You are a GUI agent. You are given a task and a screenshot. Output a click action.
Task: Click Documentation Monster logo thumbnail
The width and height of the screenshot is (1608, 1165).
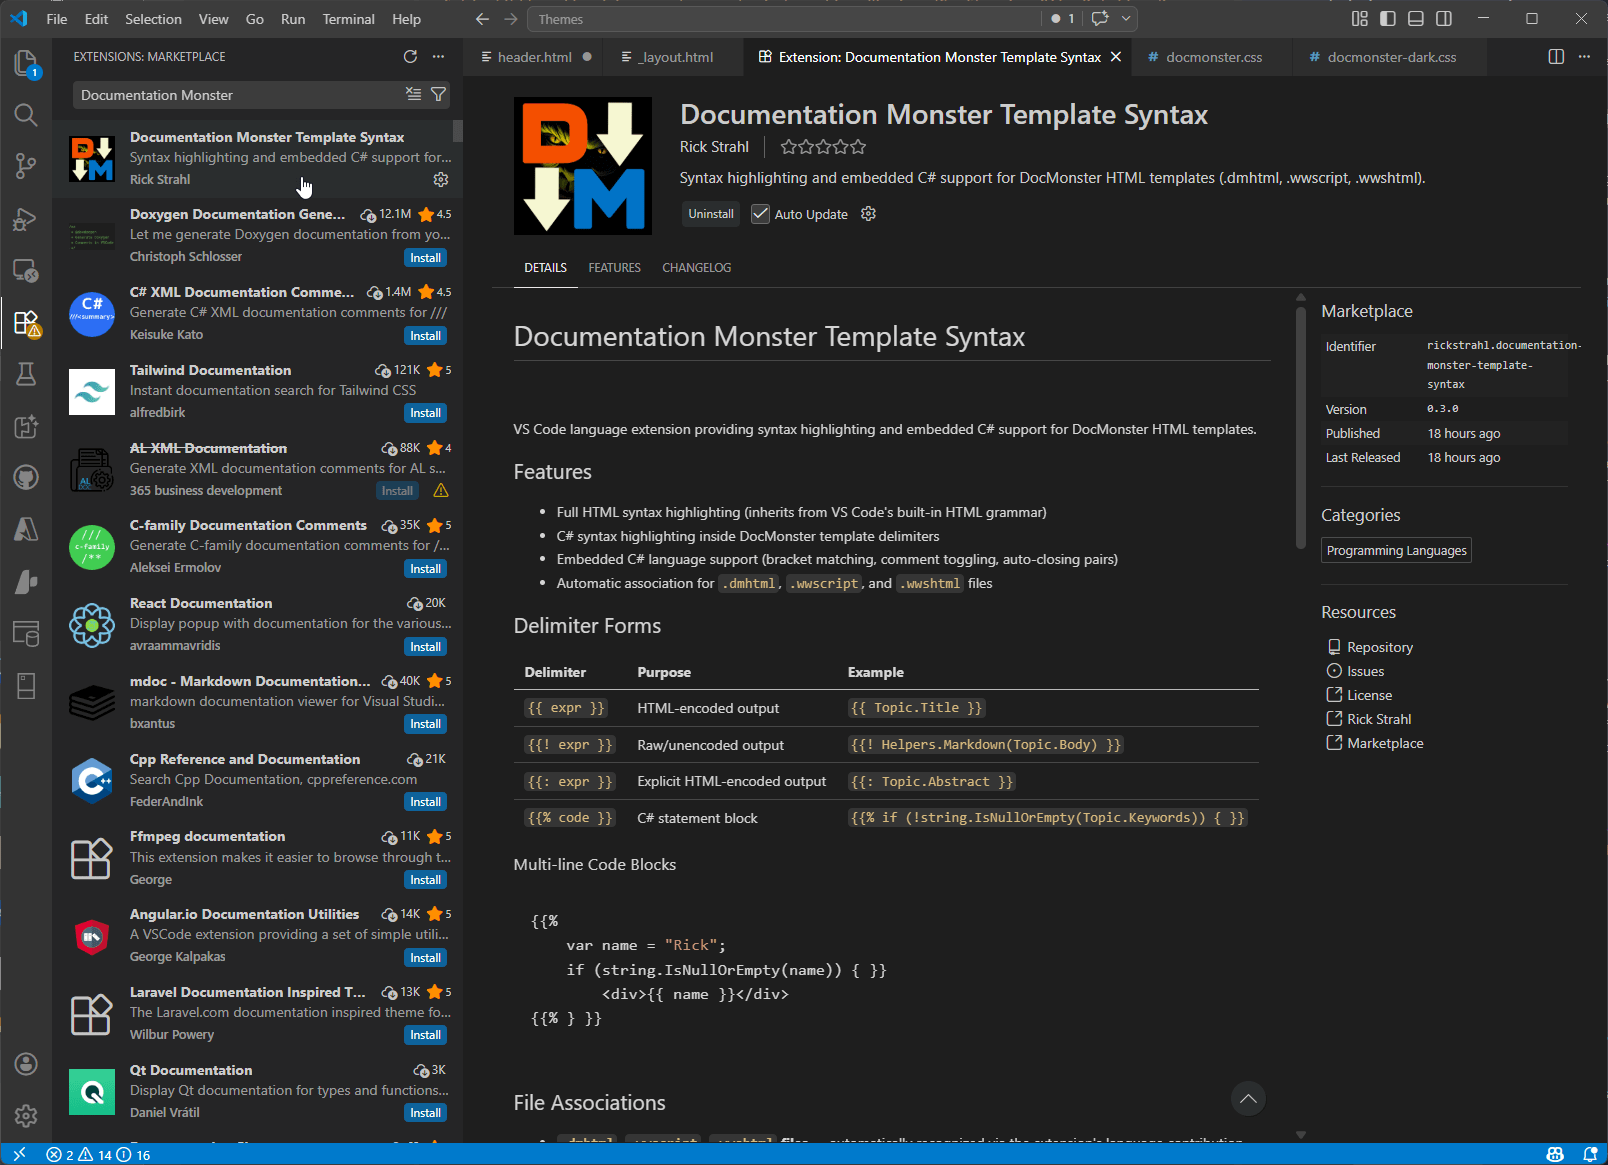pos(92,158)
